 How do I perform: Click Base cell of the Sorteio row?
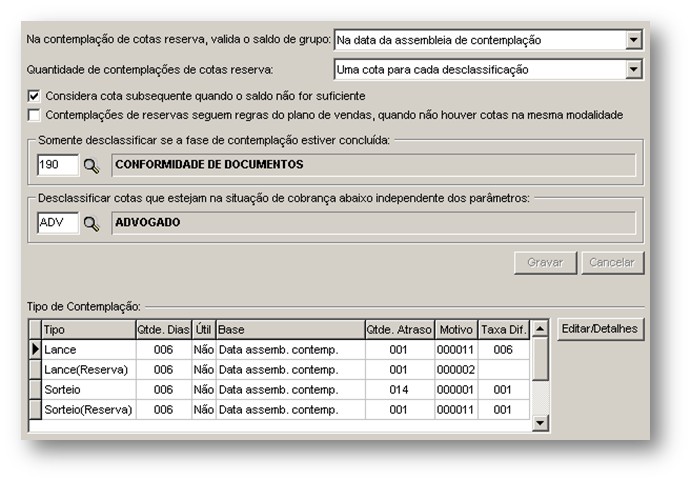coord(290,390)
